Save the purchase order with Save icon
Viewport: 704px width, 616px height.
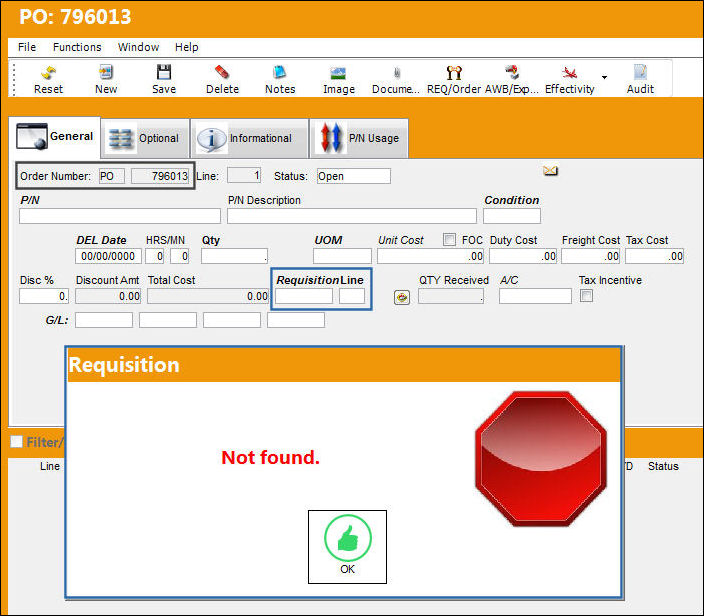click(164, 72)
